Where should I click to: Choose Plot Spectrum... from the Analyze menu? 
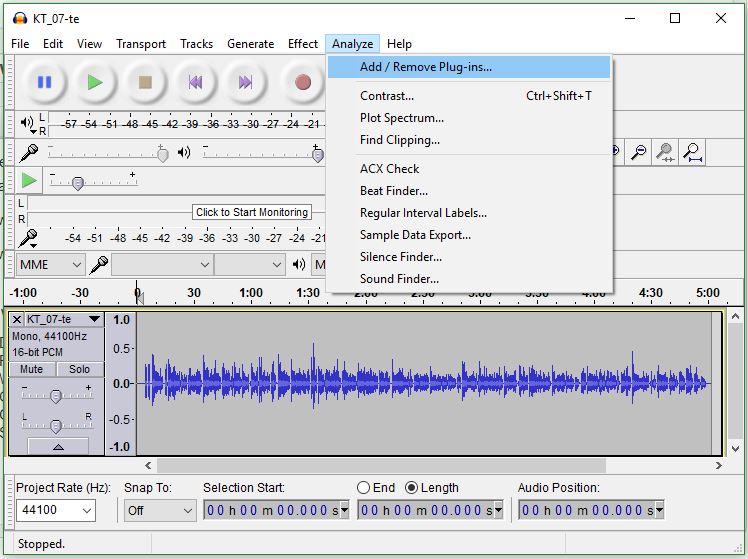coord(469,118)
